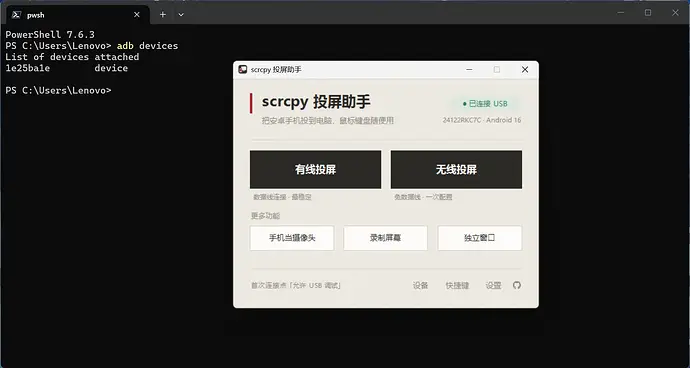Start wired casting with 有线投屏
The image size is (690, 368).
[x=316, y=169]
